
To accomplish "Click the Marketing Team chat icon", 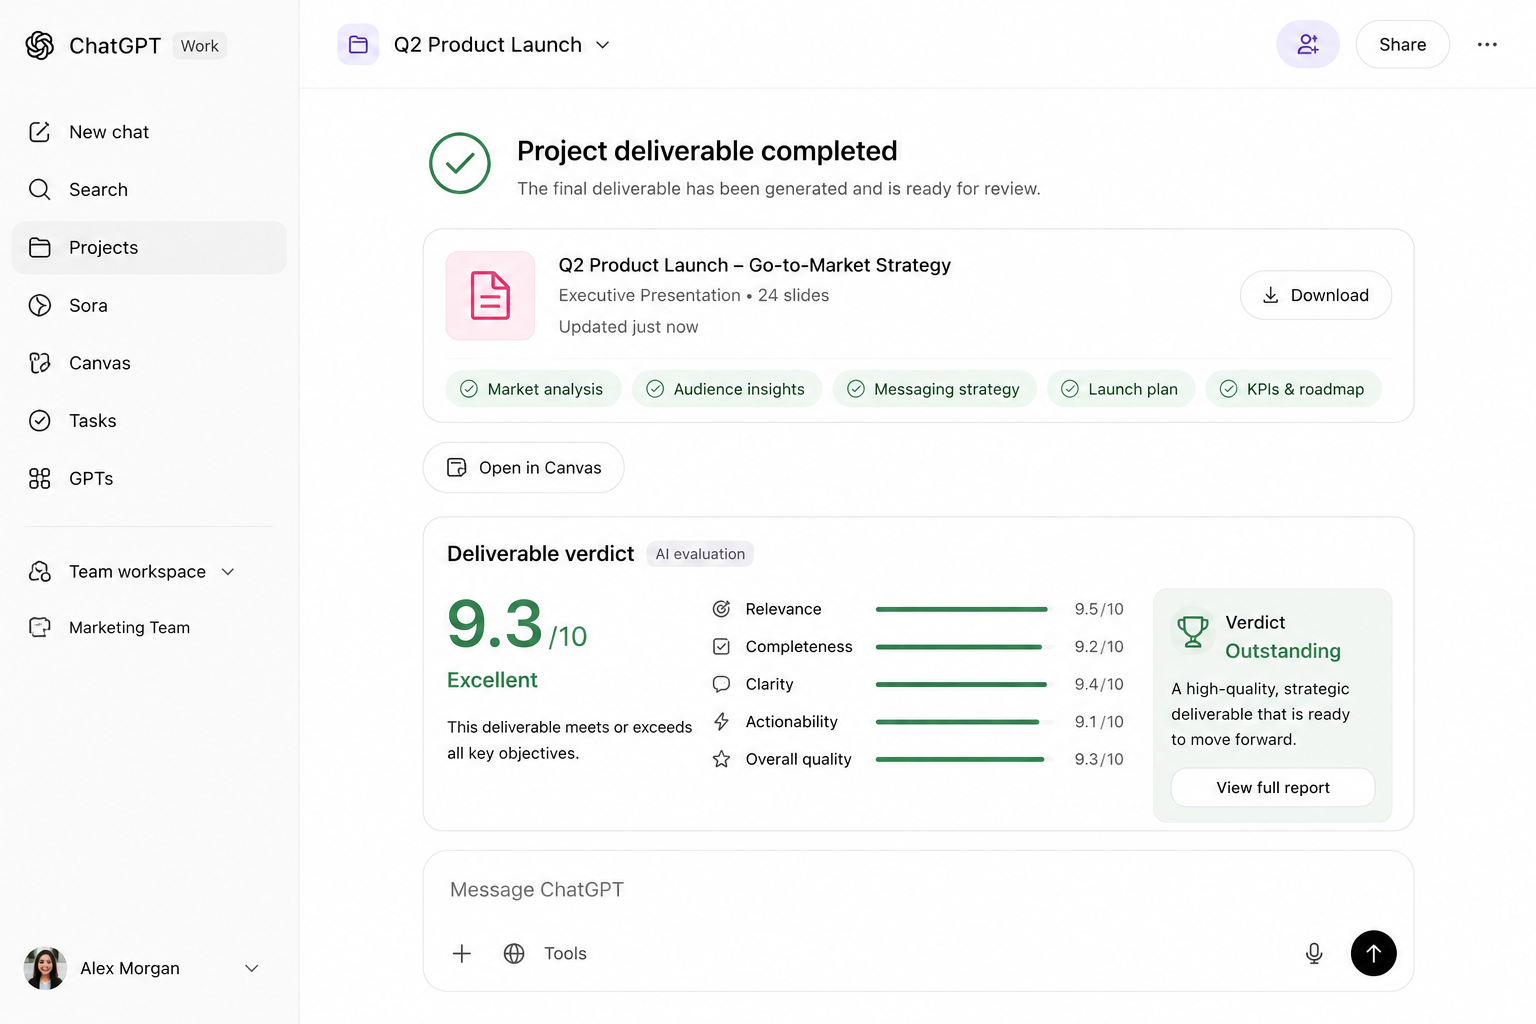I will pos(40,627).
